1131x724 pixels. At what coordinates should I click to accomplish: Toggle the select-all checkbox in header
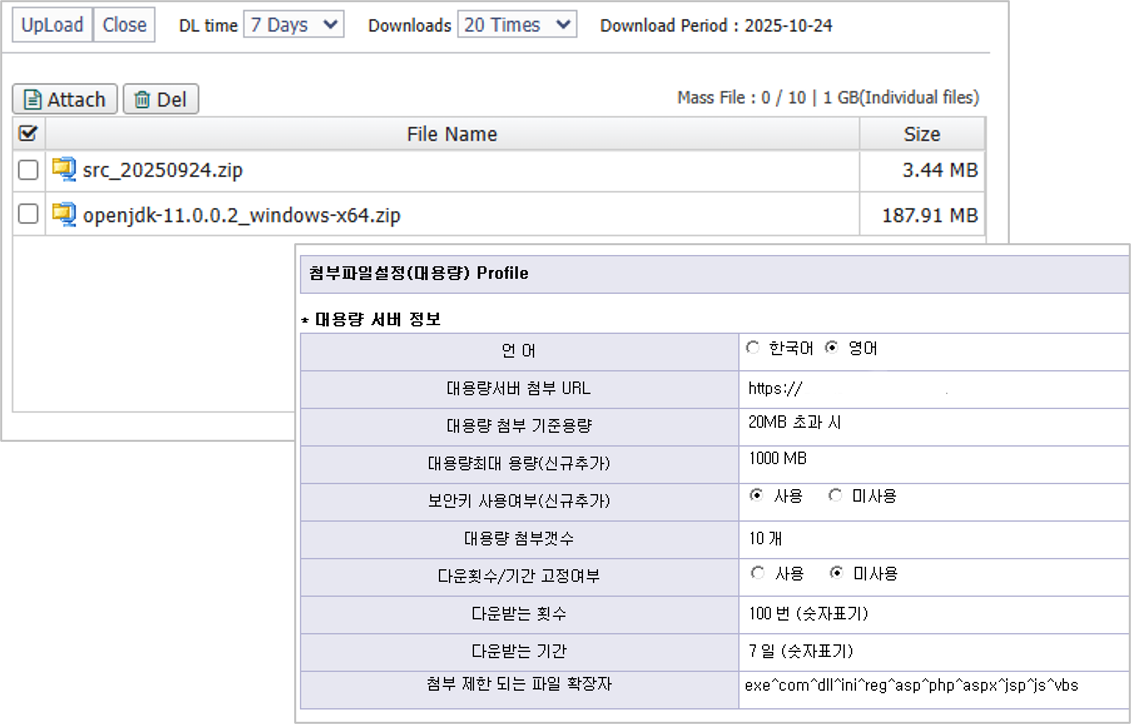click(28, 133)
